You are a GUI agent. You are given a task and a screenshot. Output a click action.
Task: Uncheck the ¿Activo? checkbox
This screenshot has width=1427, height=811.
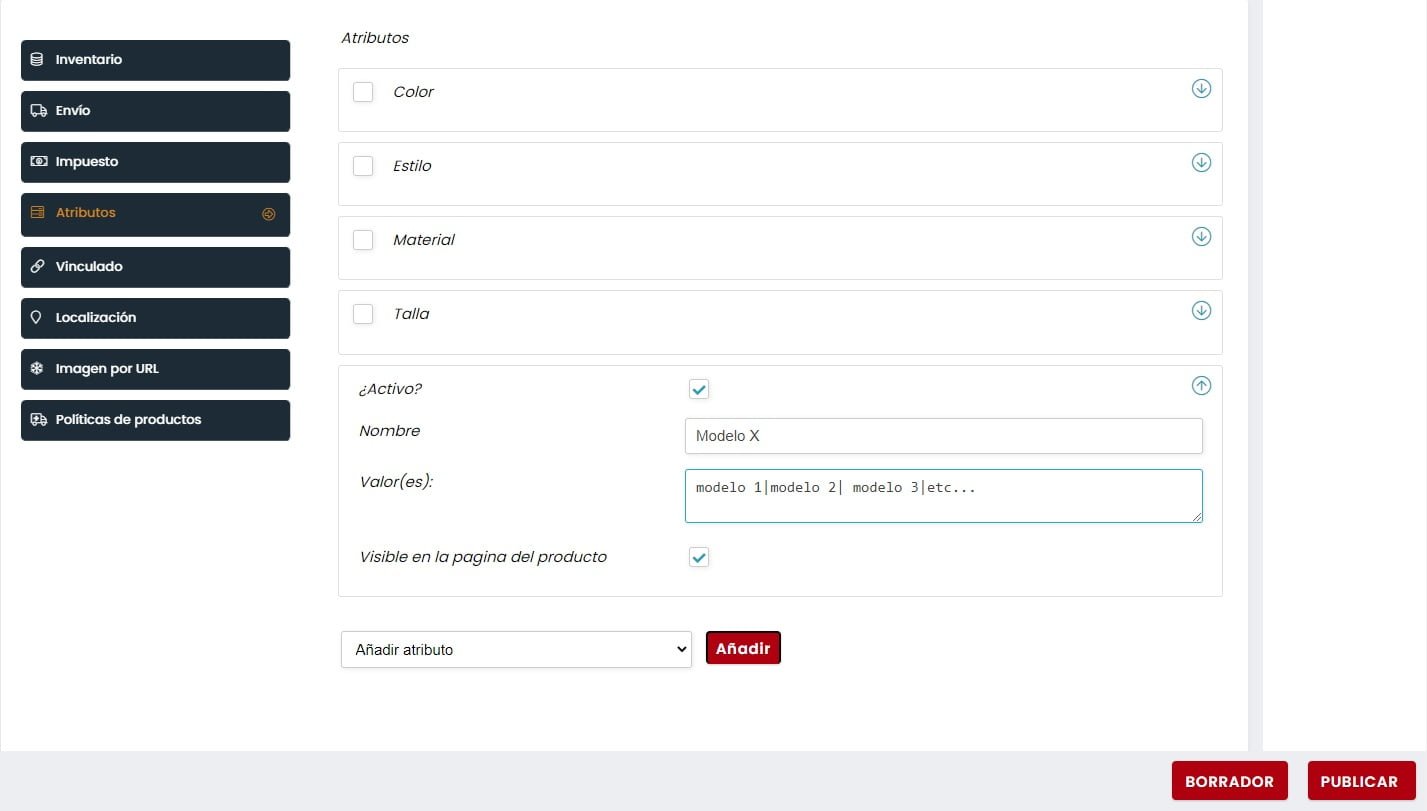(699, 389)
